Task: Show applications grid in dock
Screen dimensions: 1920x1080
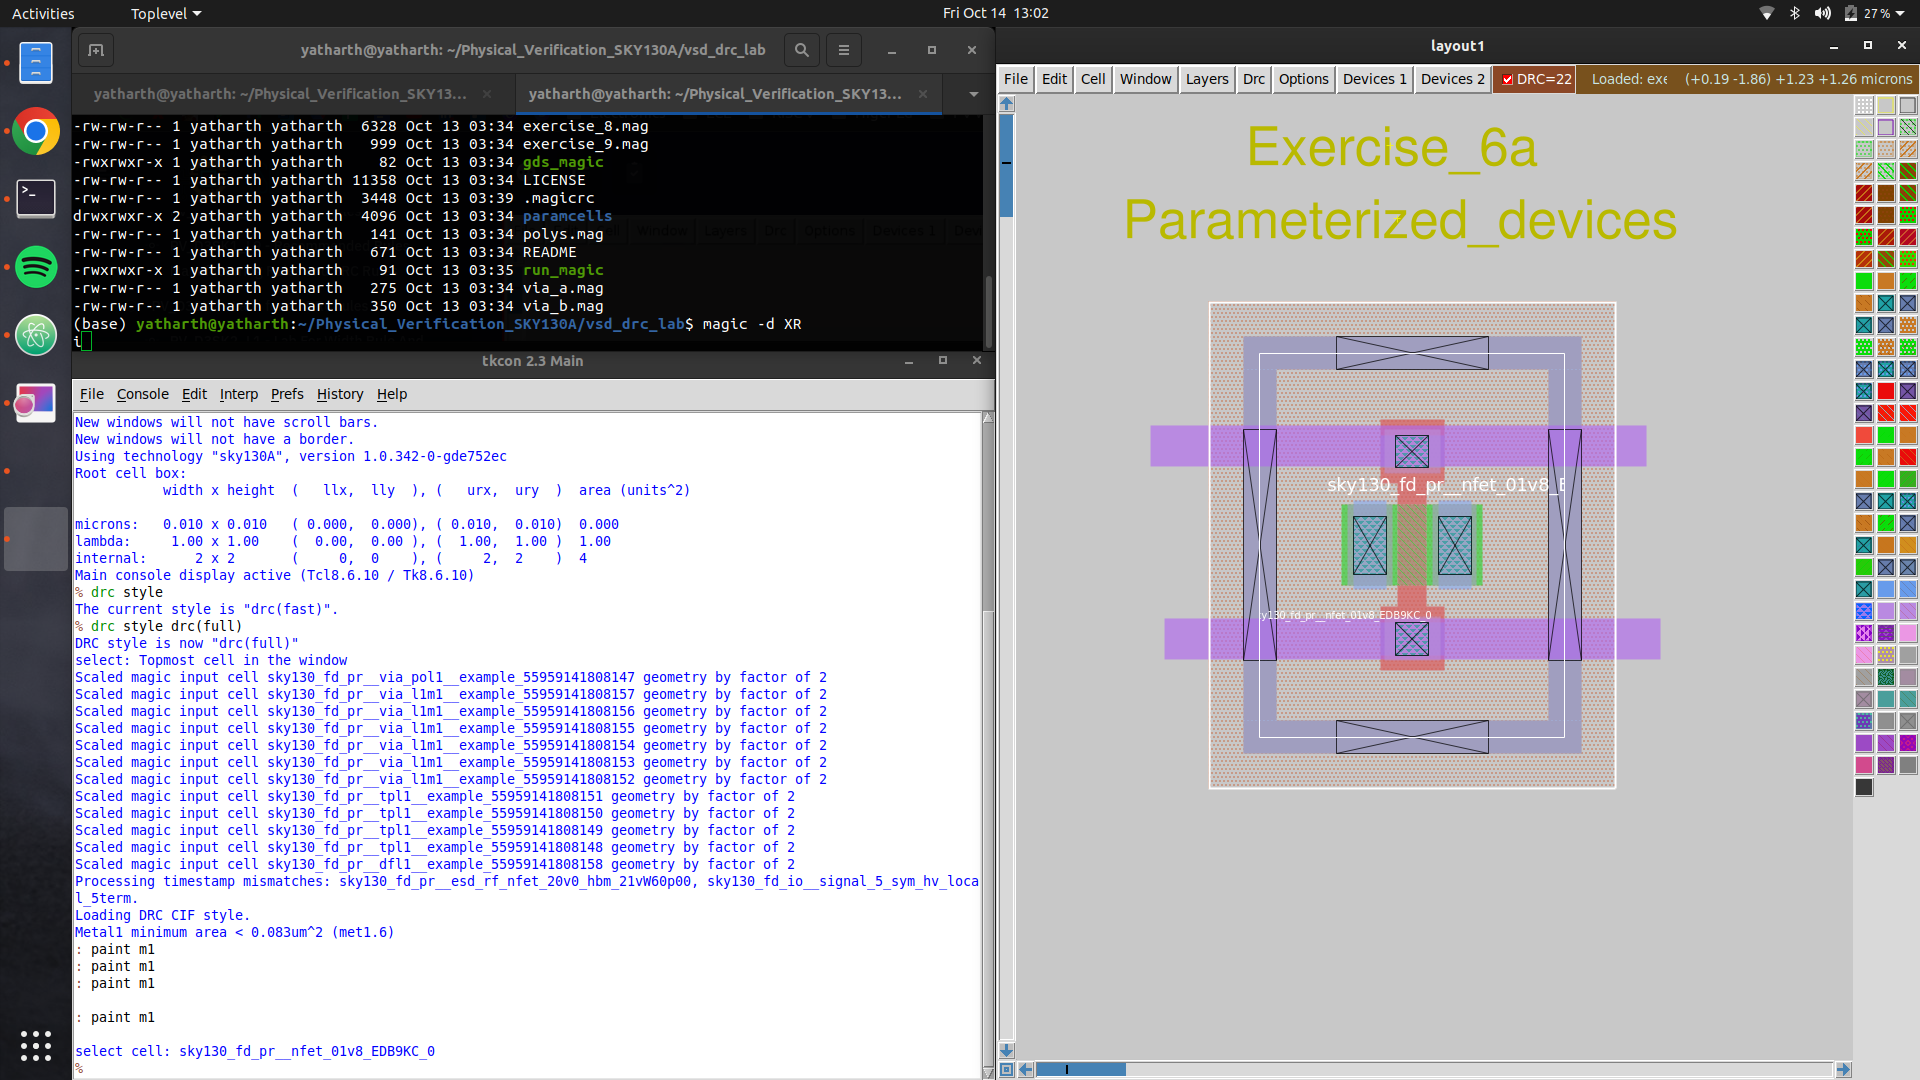Action: pos(36,1046)
